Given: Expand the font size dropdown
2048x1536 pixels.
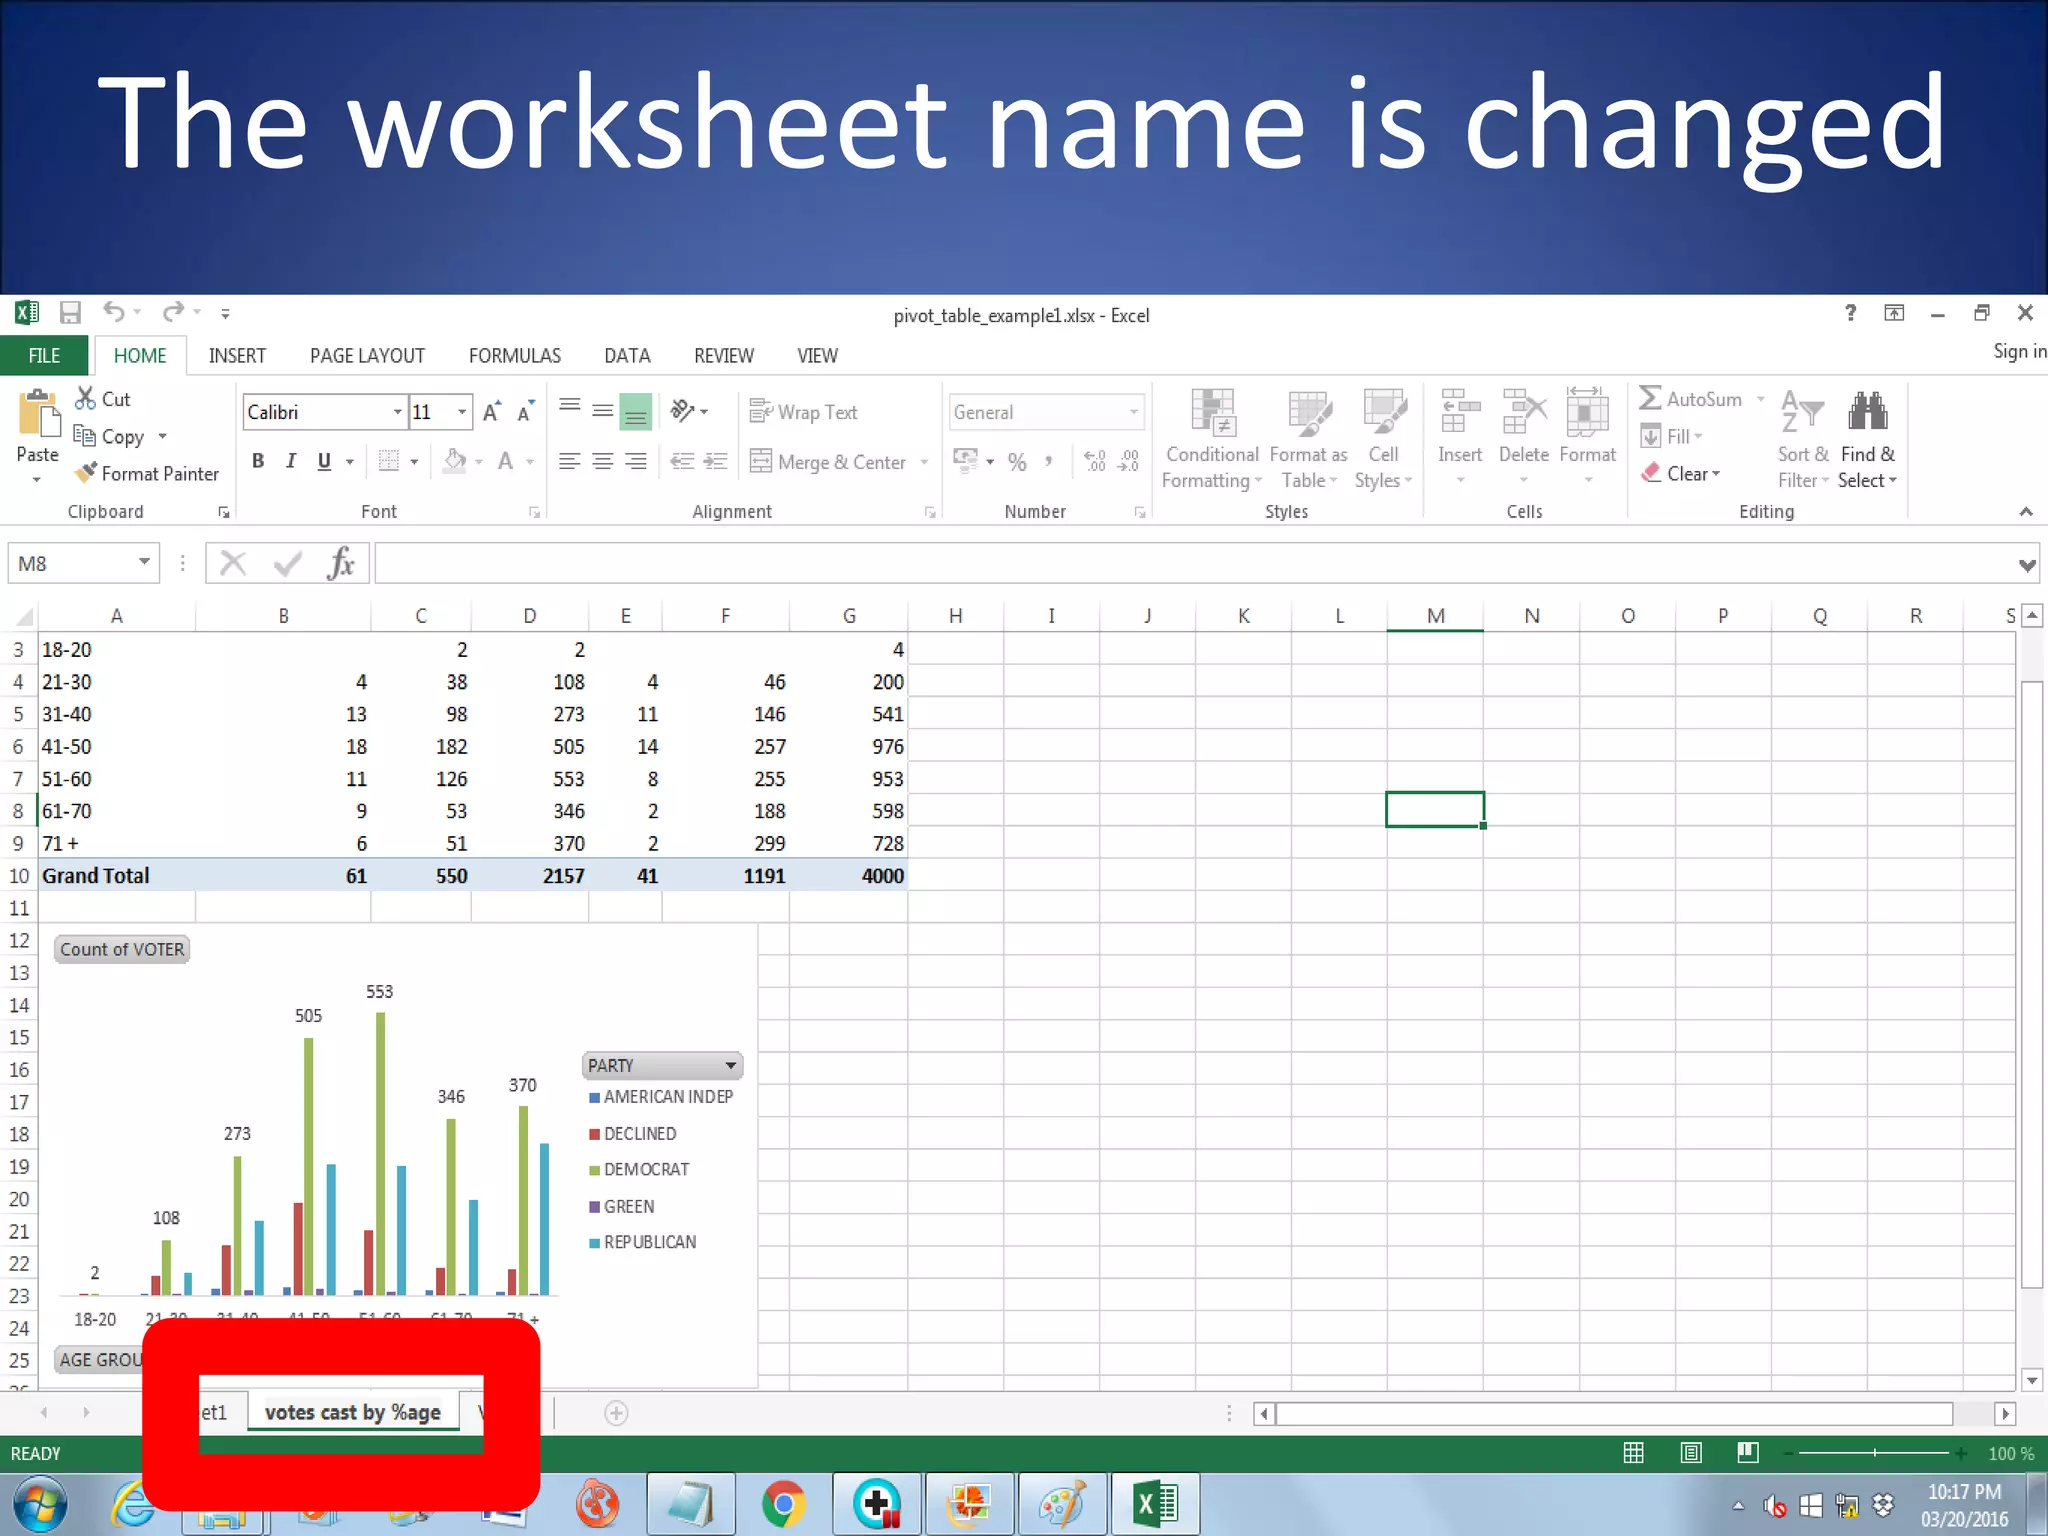Looking at the screenshot, I should pyautogui.click(x=461, y=412).
